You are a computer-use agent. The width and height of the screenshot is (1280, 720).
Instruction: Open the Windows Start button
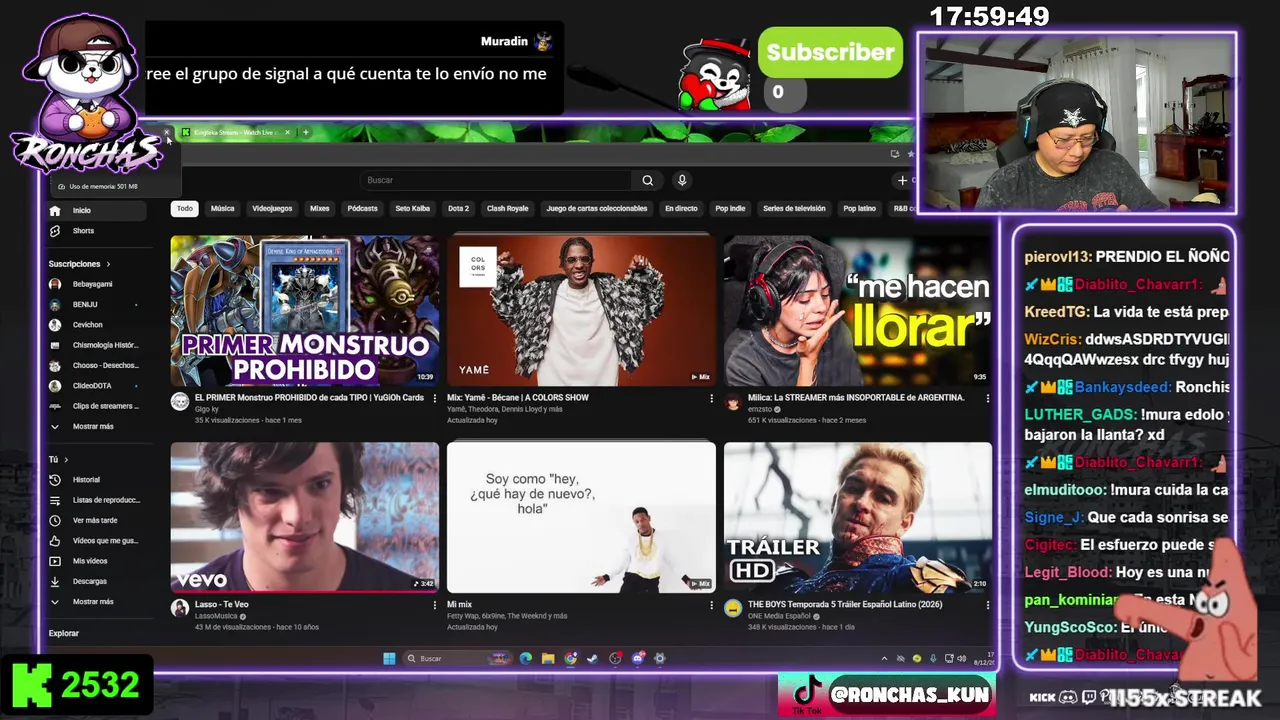coord(389,658)
